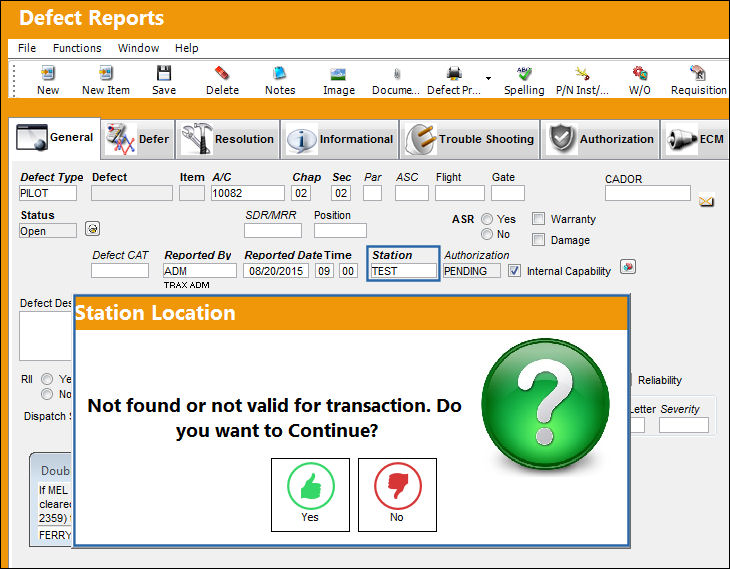This screenshot has width=730, height=569.
Task: Click the Par field
Action: click(x=372, y=193)
